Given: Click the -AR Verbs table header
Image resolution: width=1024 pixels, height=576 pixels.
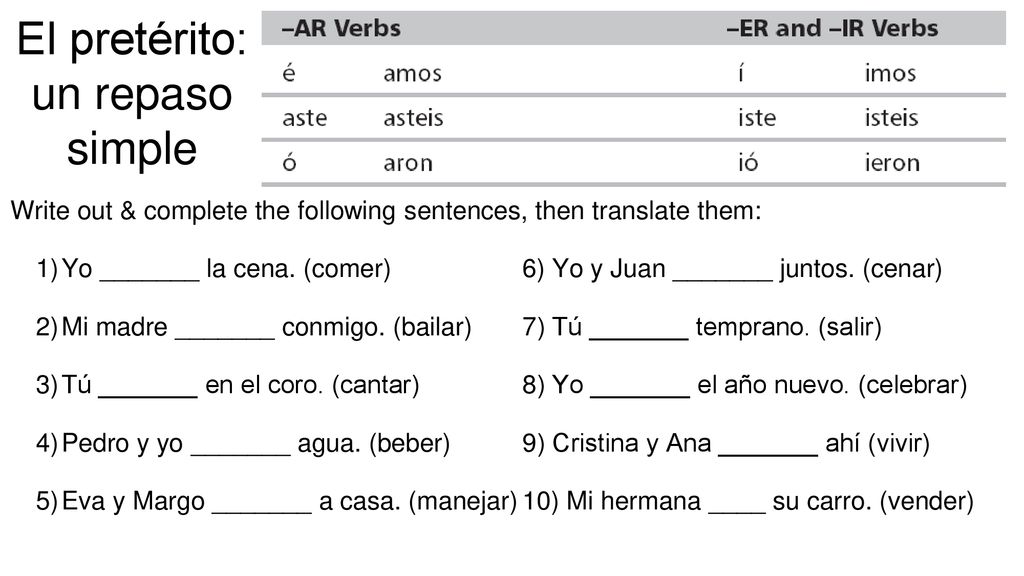Looking at the screenshot, I should pos(341,28).
